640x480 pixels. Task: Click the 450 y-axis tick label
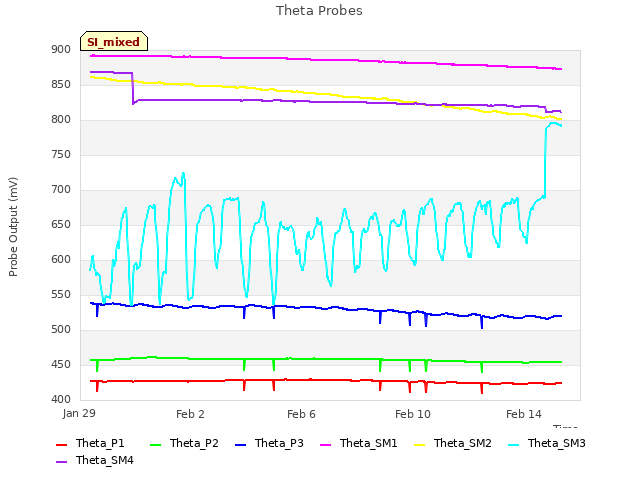61,364
